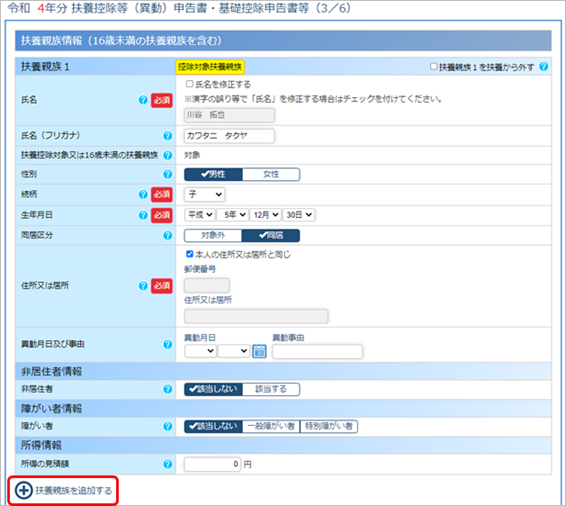Screen dimensions: 566x506
Task: Tick 氏名を修正する checkbox
Action: [x=190, y=84]
